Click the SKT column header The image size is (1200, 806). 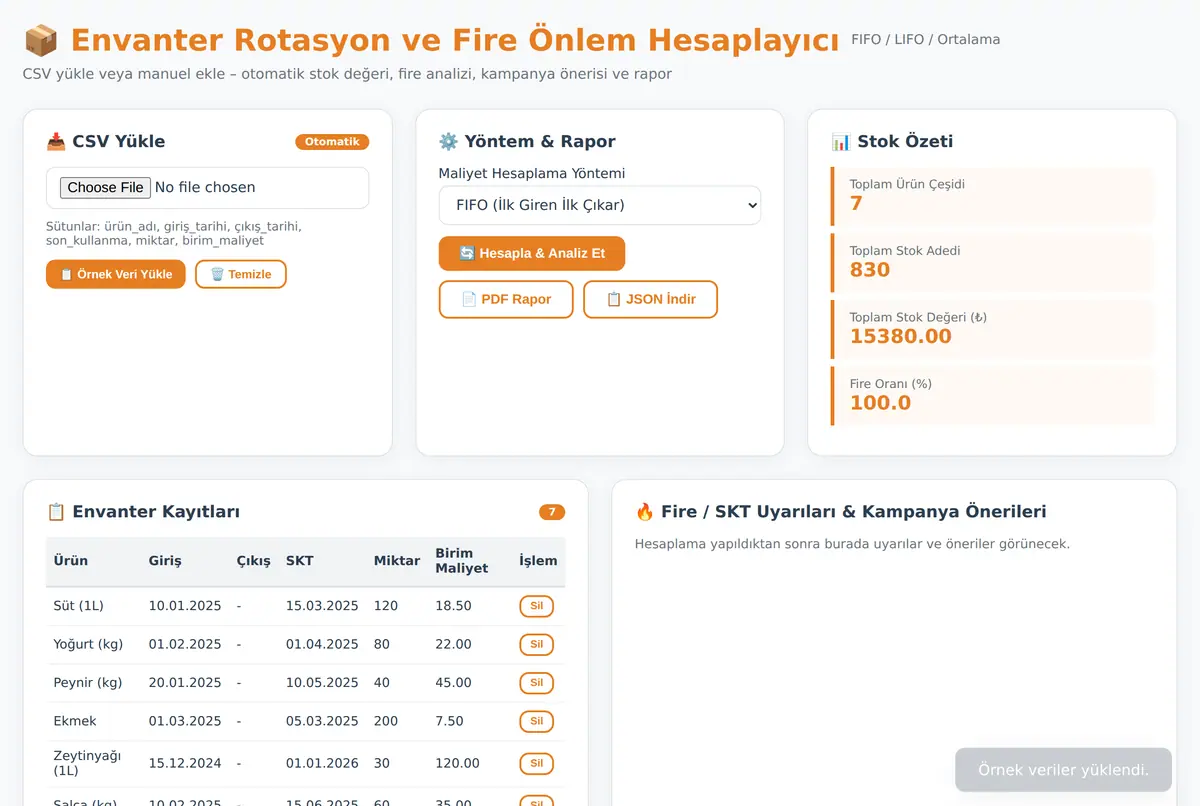300,561
